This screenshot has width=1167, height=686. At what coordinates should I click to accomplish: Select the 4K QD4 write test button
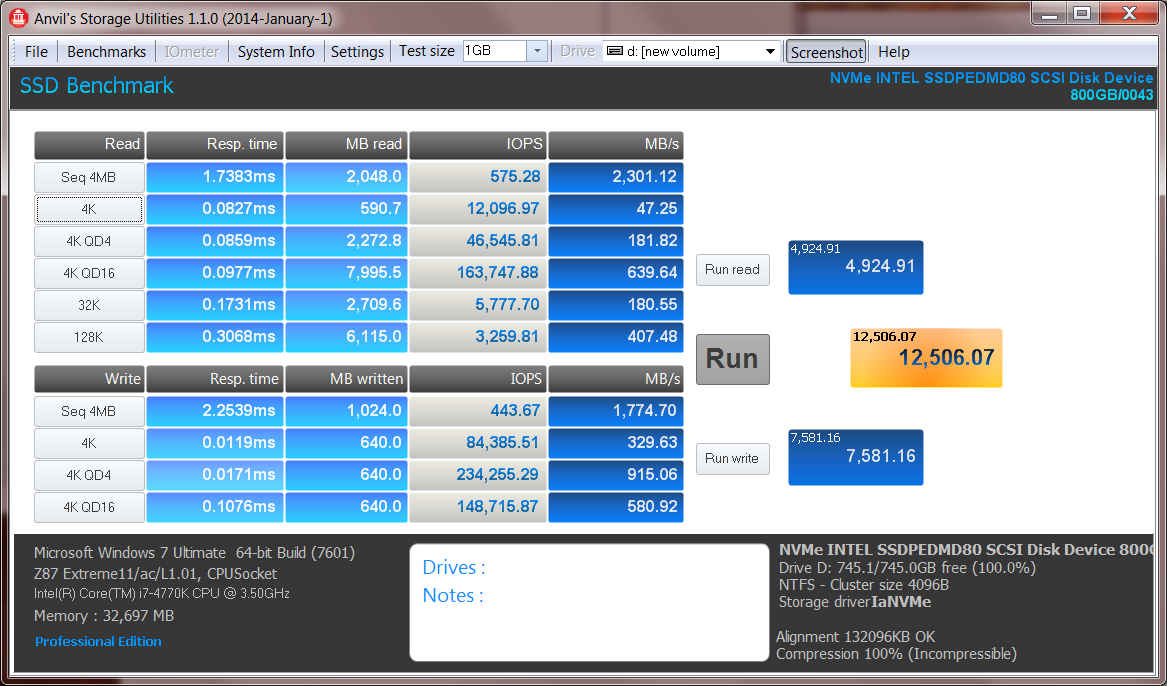88,475
